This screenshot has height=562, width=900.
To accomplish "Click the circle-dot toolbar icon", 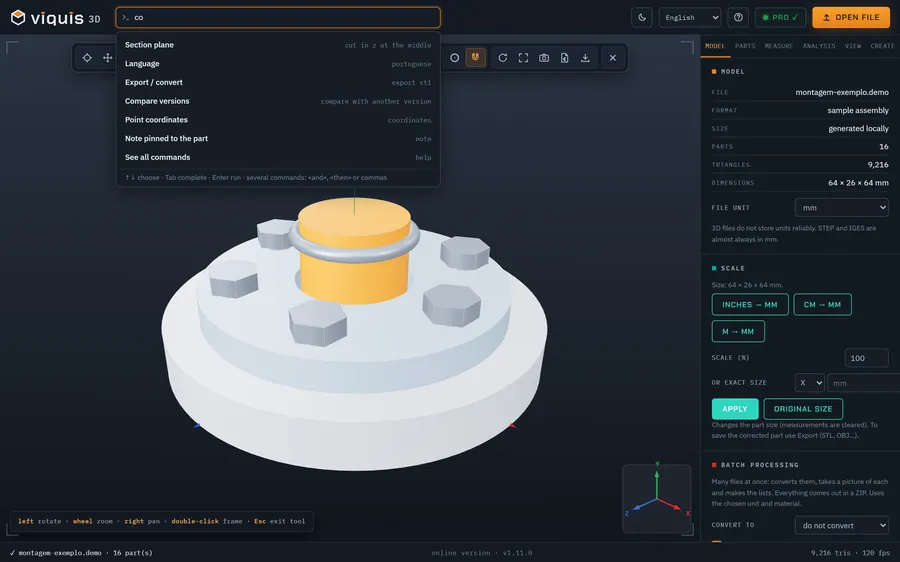I will pos(455,58).
